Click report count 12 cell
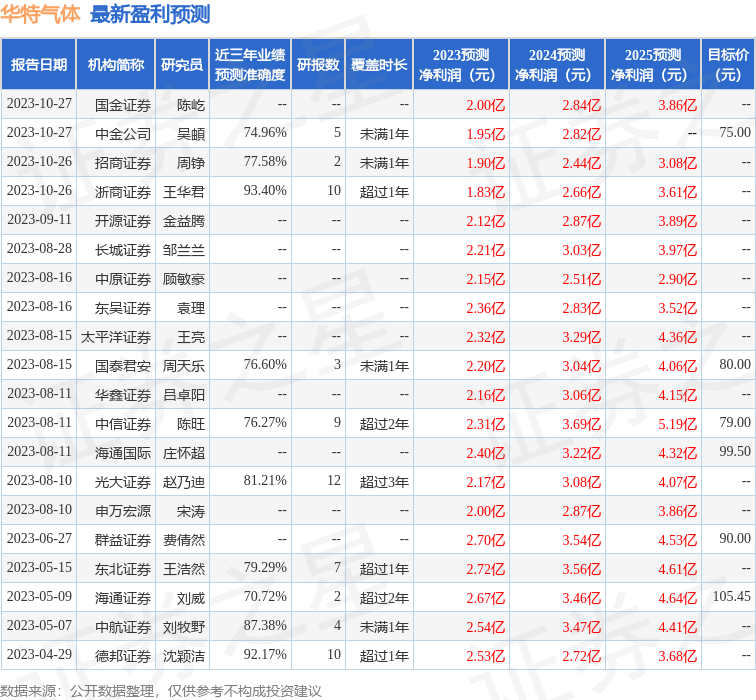Screen dimensions: 756x700 pos(334,480)
